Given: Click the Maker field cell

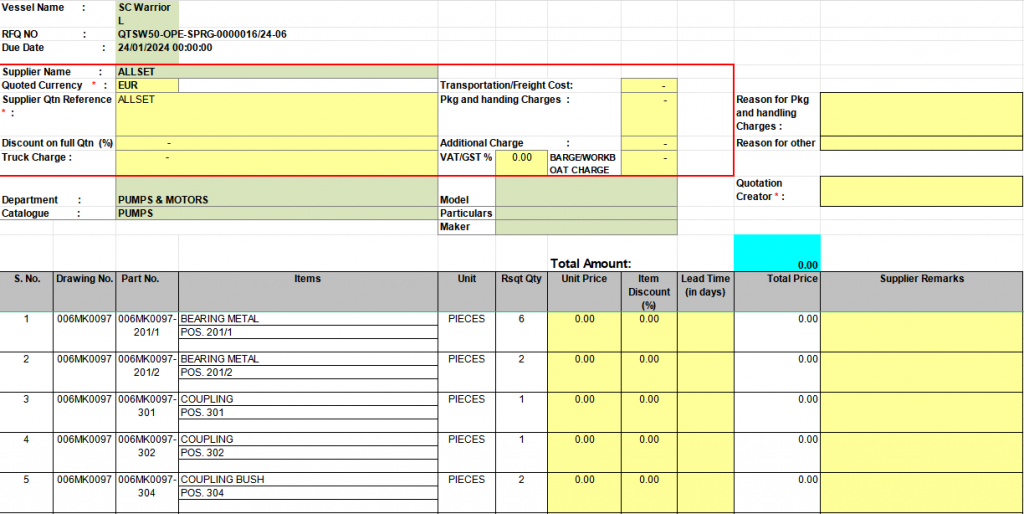Looking at the screenshot, I should [x=586, y=227].
